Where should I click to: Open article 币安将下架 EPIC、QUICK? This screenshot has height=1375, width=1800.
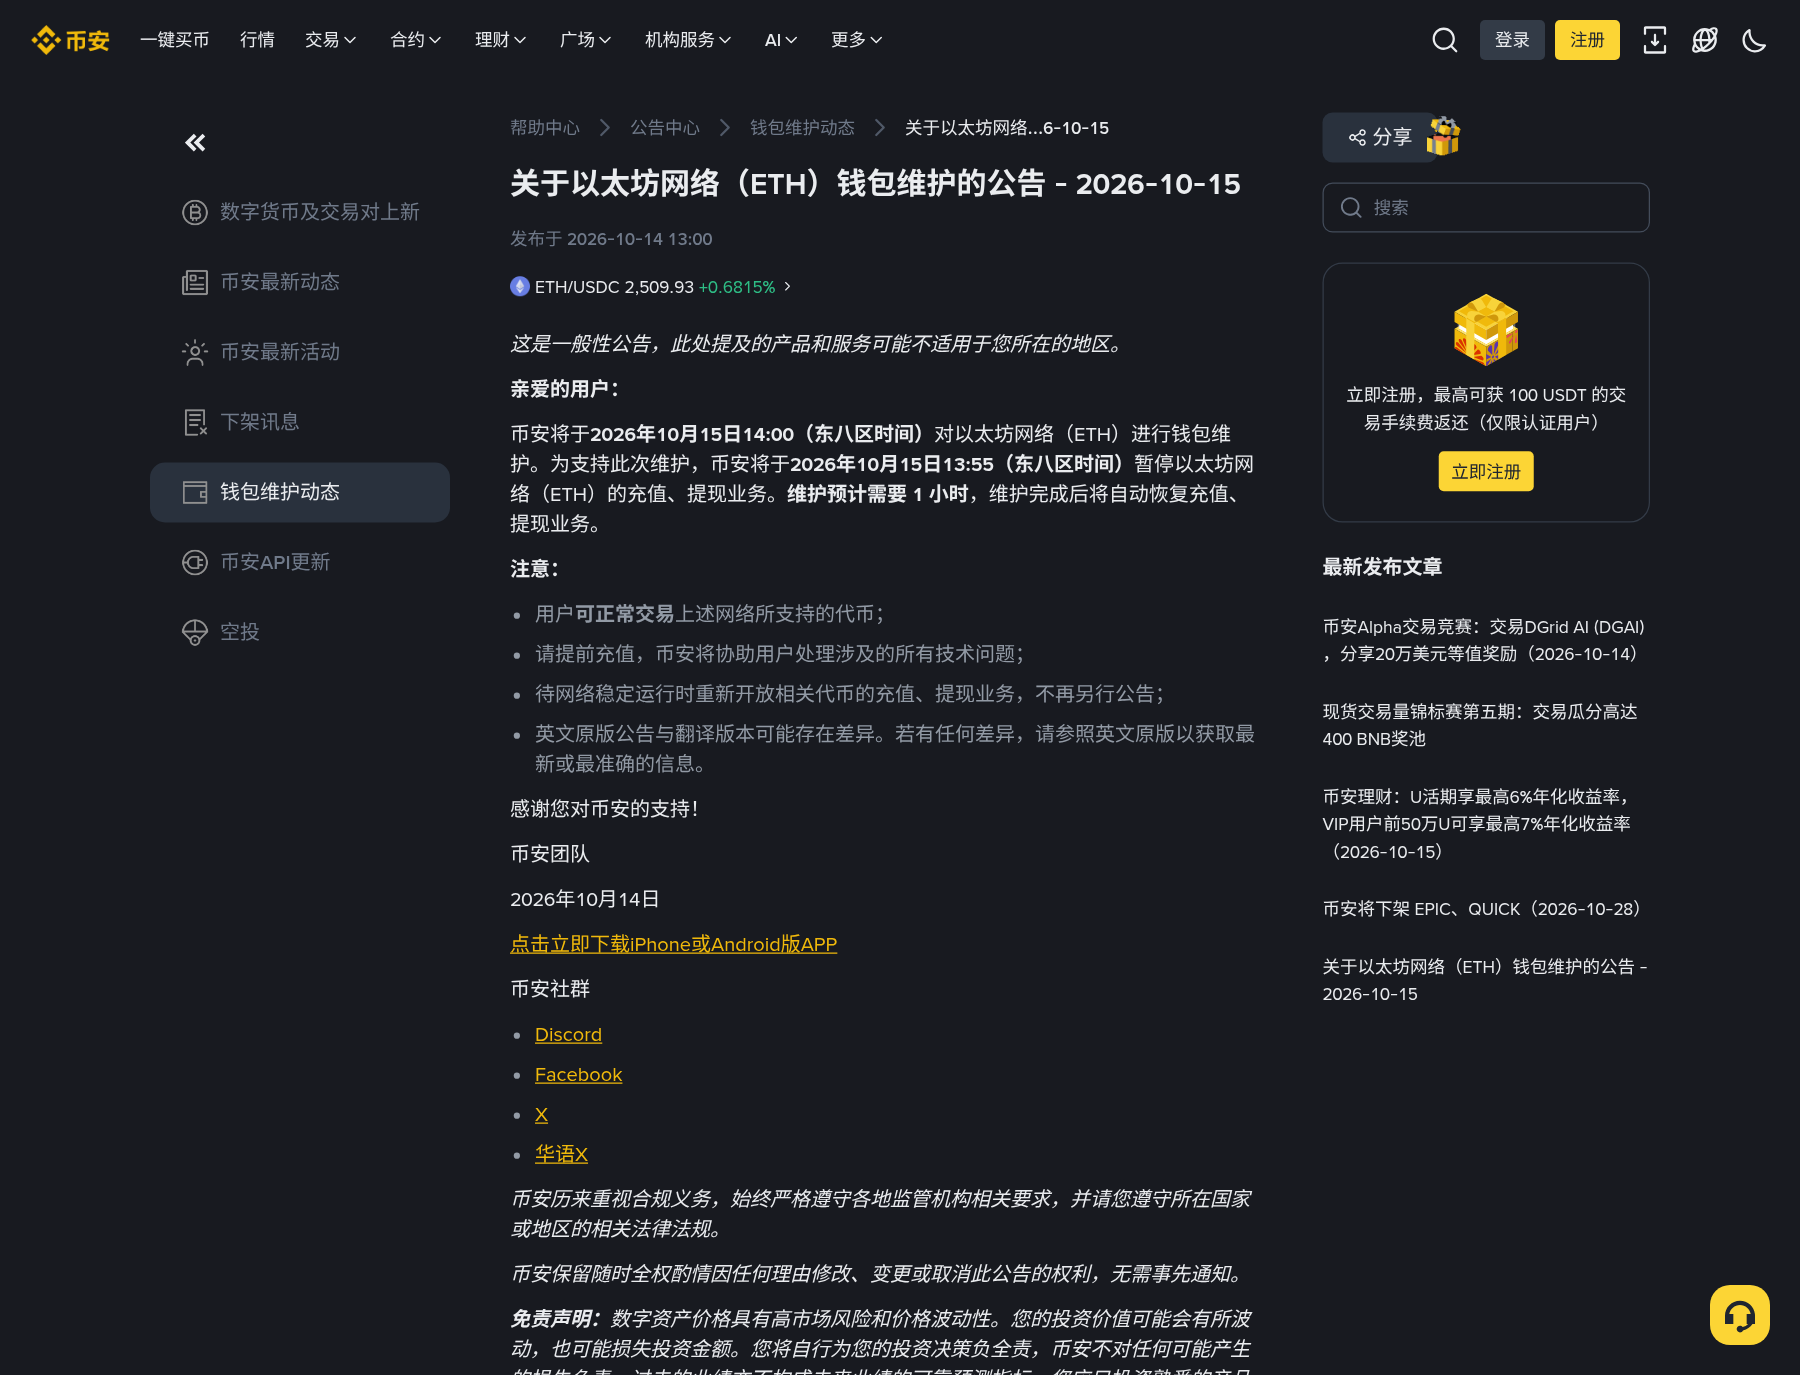pyautogui.click(x=1484, y=909)
